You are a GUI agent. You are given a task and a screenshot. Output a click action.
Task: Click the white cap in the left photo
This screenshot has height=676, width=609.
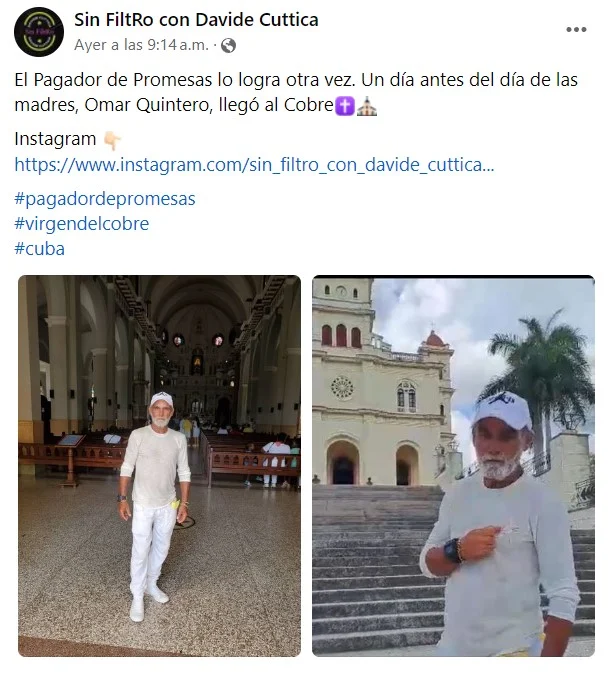(162, 400)
